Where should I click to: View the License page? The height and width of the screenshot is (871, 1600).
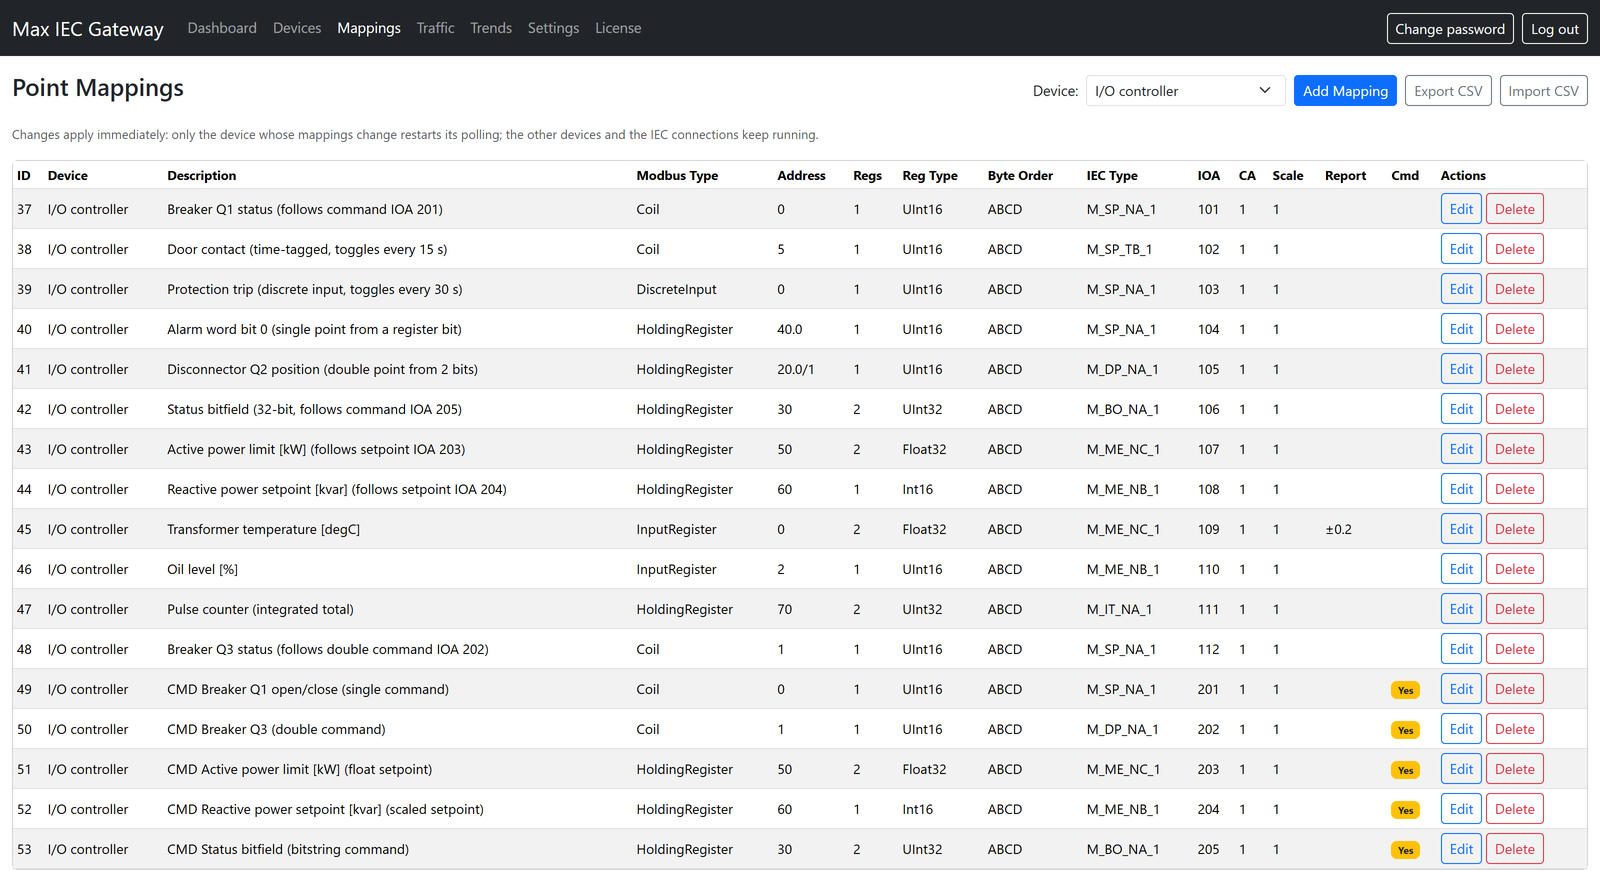tap(618, 28)
